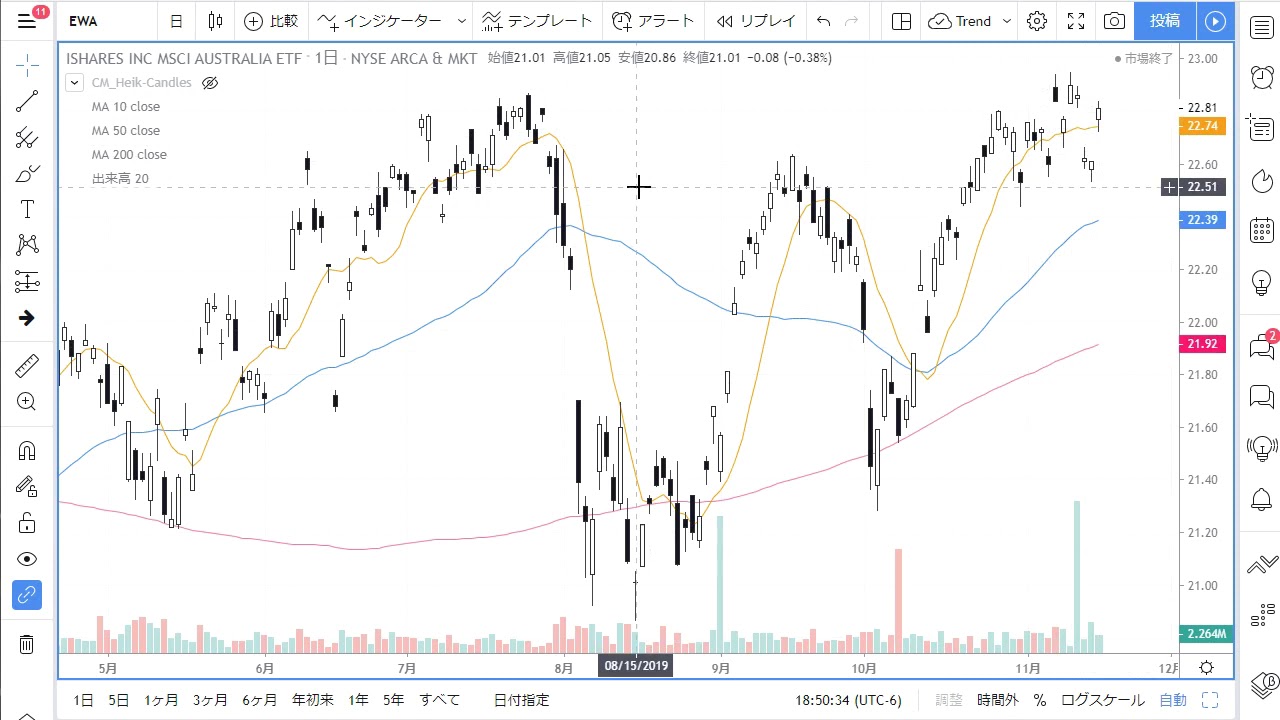Open the ideas lightbulb panel
Screen dimensions: 1280x720
tap(1262, 284)
